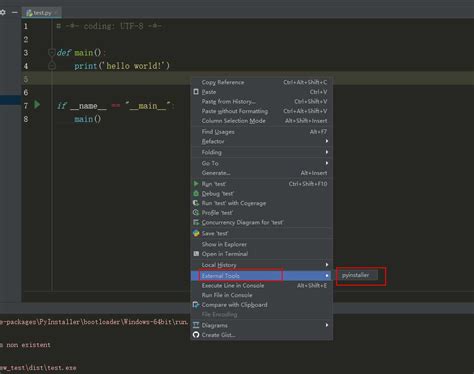Open Concurrency Diagram for 'test'

(262, 223)
